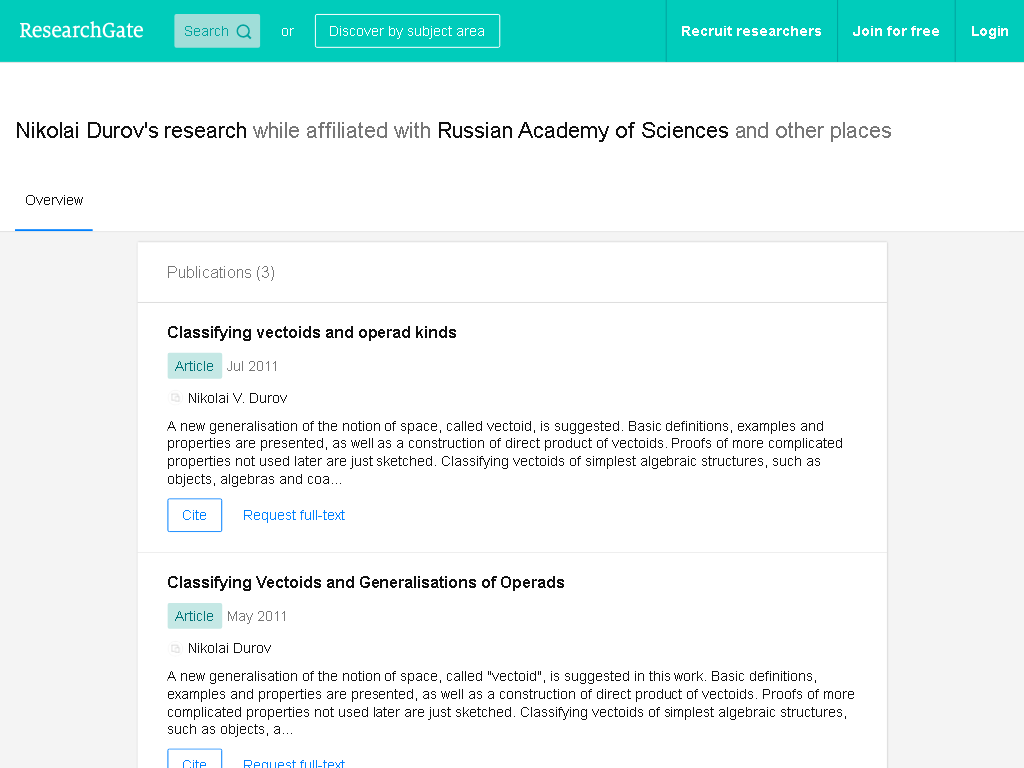Click the Article tag dated Jul 2011
Image resolution: width=1024 pixels, height=768 pixels.
(x=194, y=366)
